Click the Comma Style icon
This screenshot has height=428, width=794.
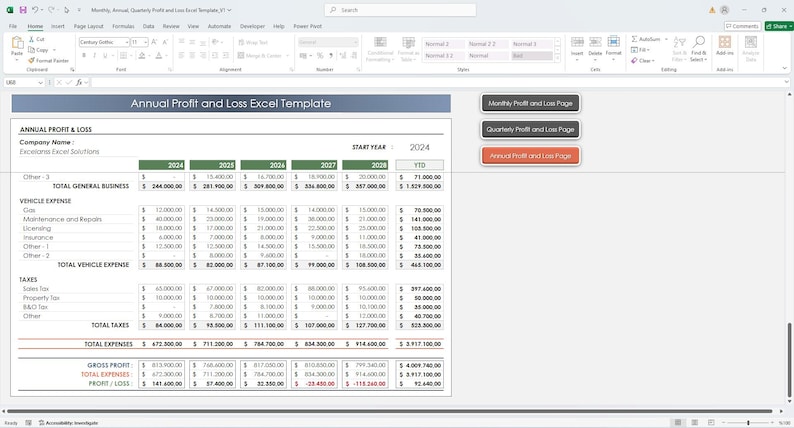(331, 56)
